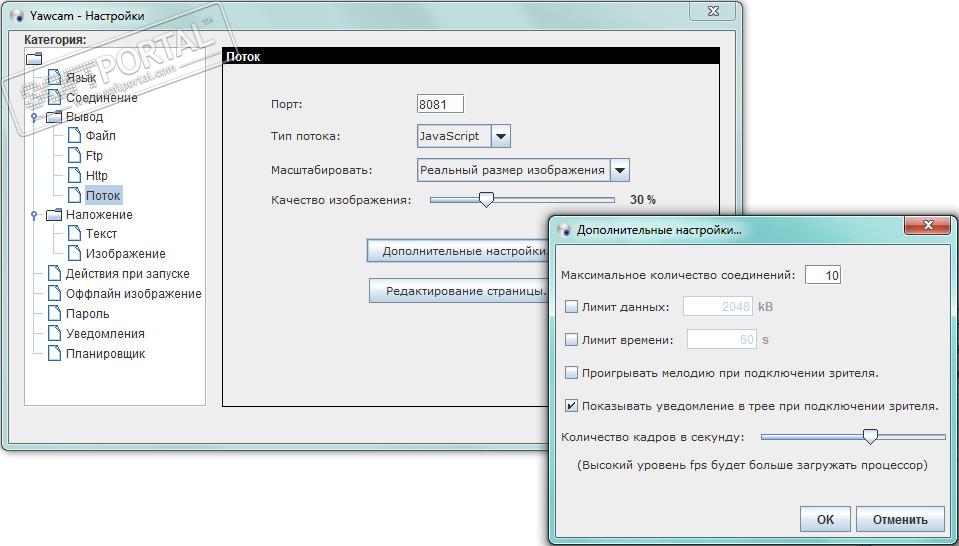Select Уведомления category
Viewport: 959px width, 546px height.
[105, 334]
